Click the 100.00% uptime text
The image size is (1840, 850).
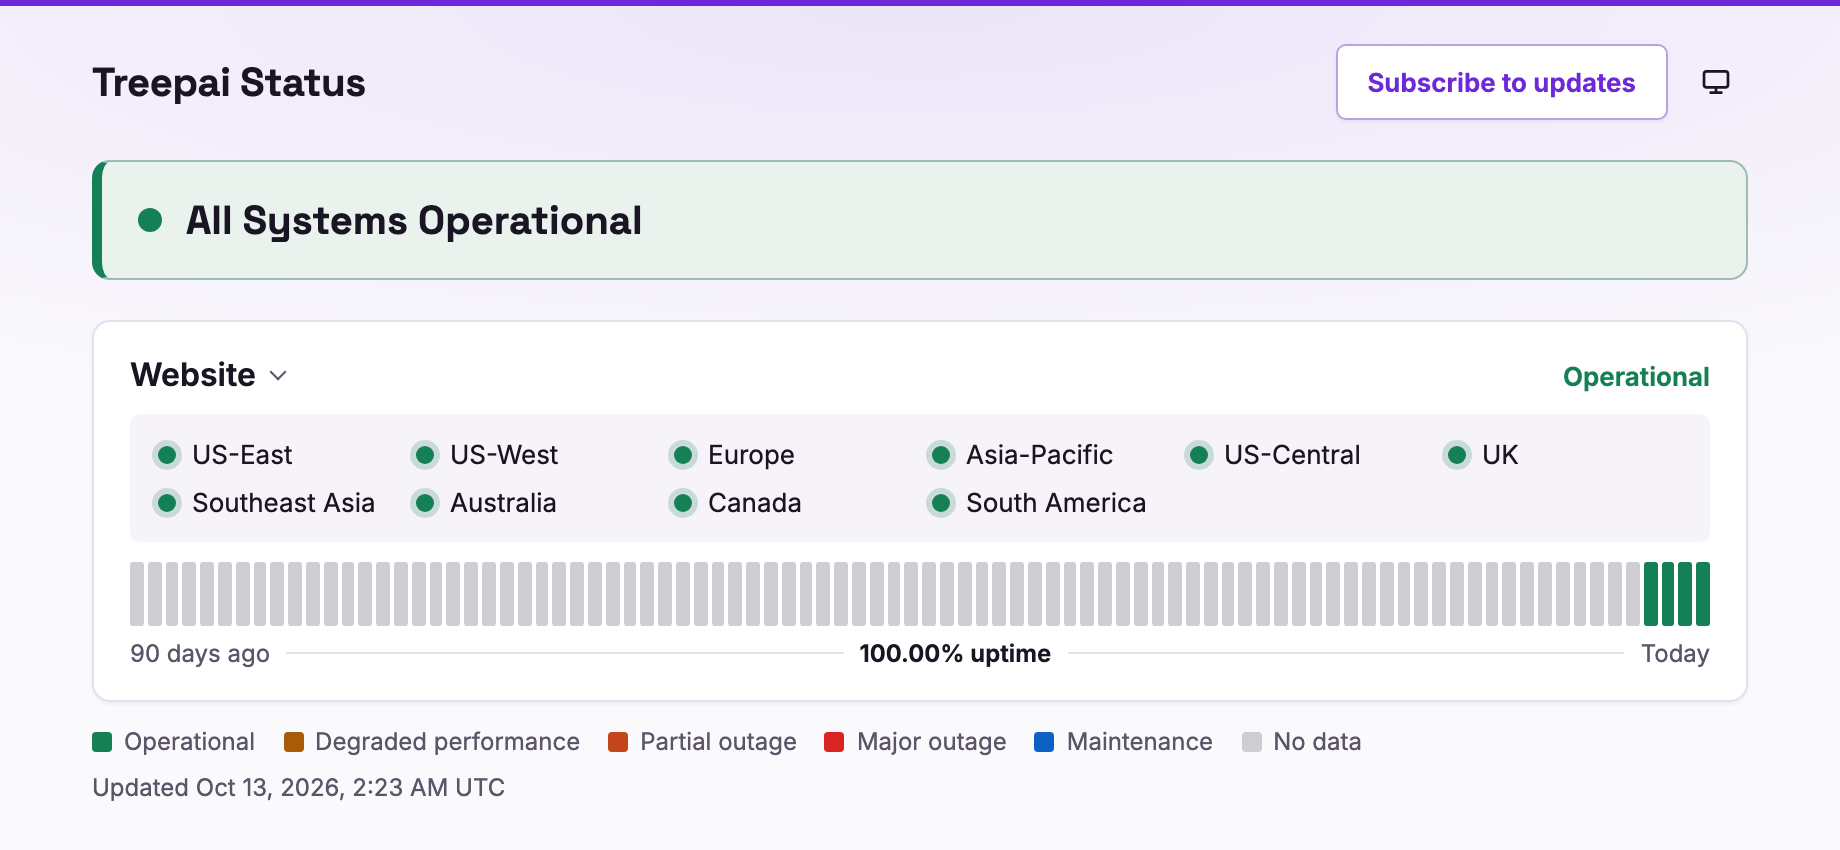tap(955, 654)
